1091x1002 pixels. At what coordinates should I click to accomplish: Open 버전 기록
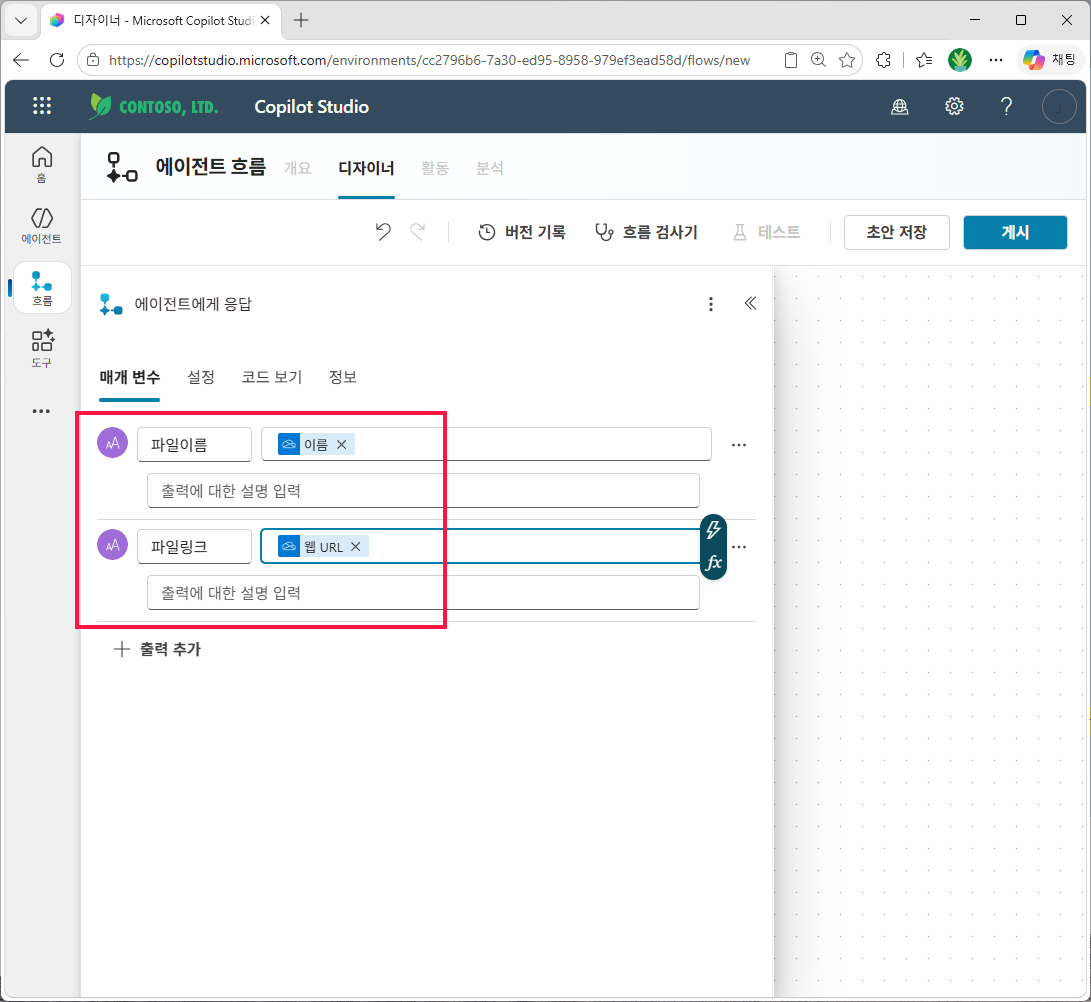coord(522,232)
